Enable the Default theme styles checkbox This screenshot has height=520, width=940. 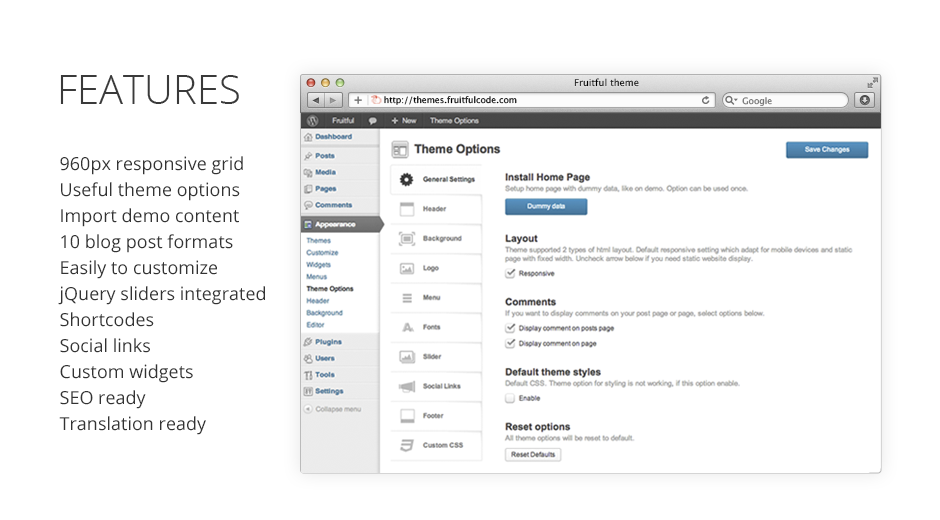511,398
